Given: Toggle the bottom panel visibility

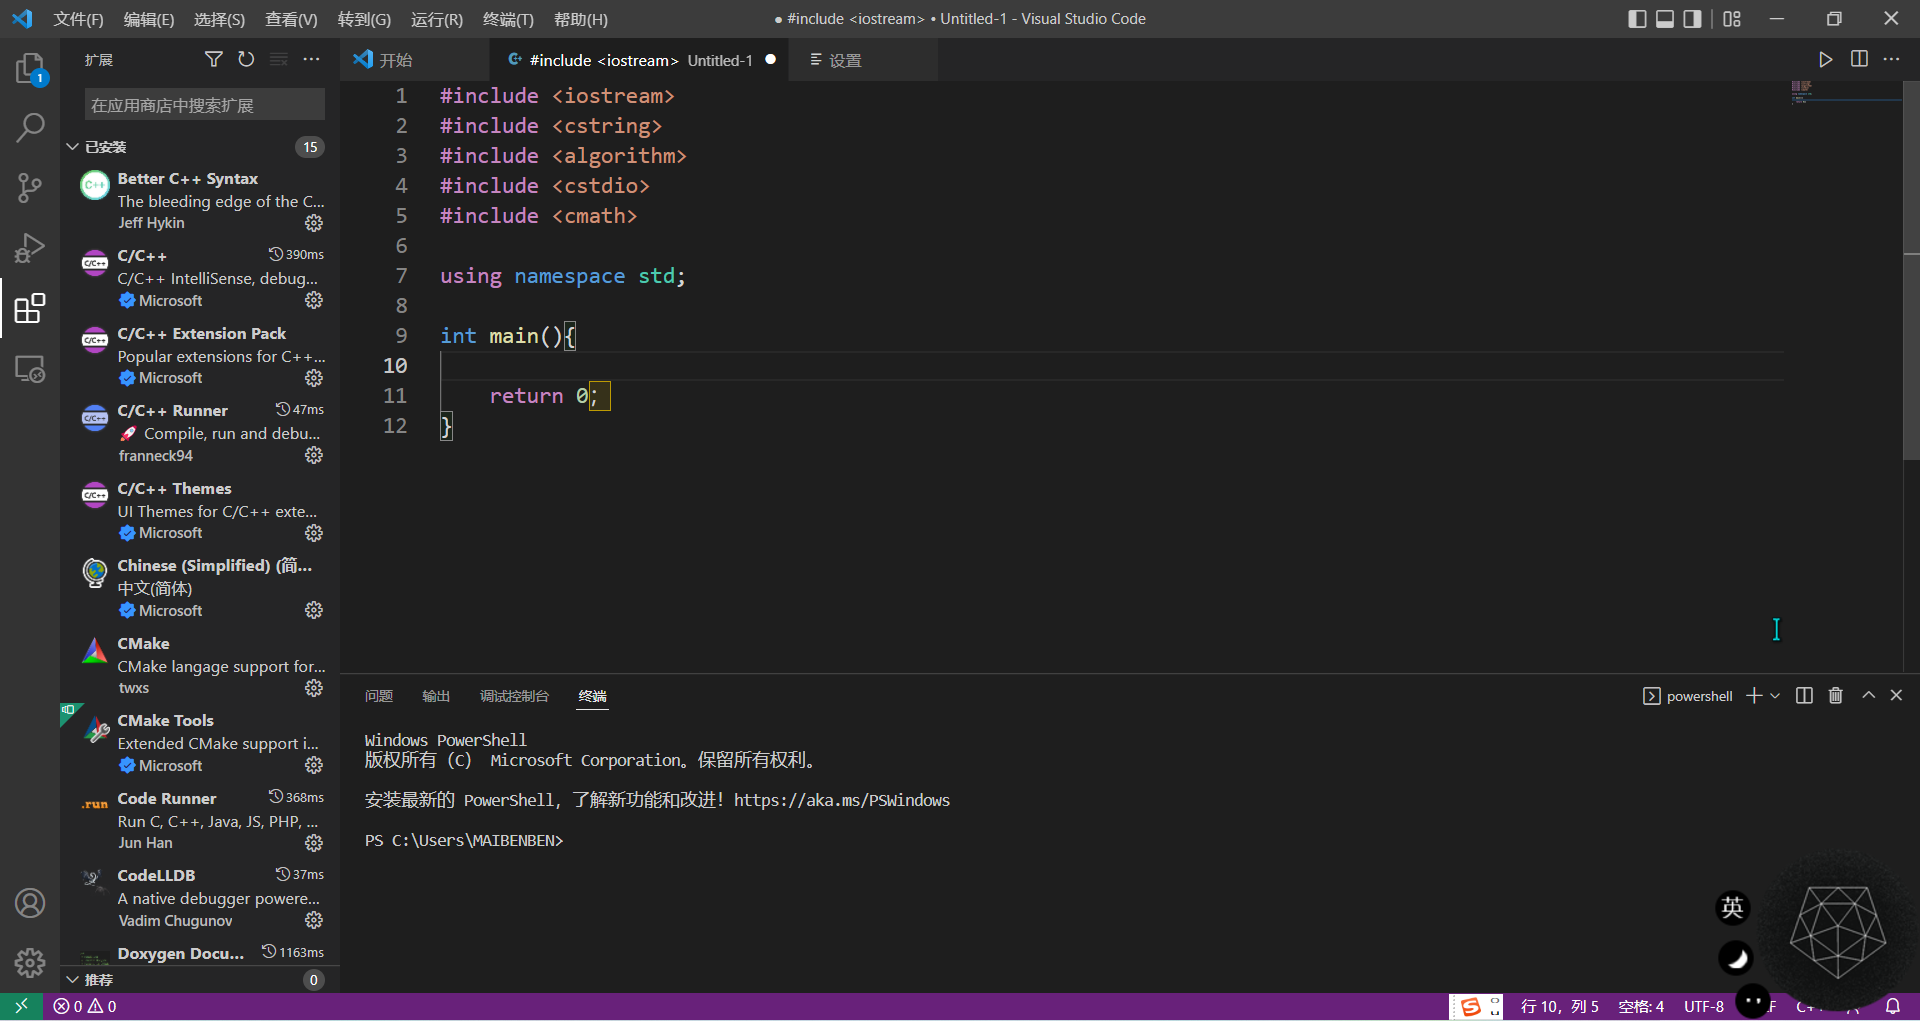Looking at the screenshot, I should (x=1665, y=19).
